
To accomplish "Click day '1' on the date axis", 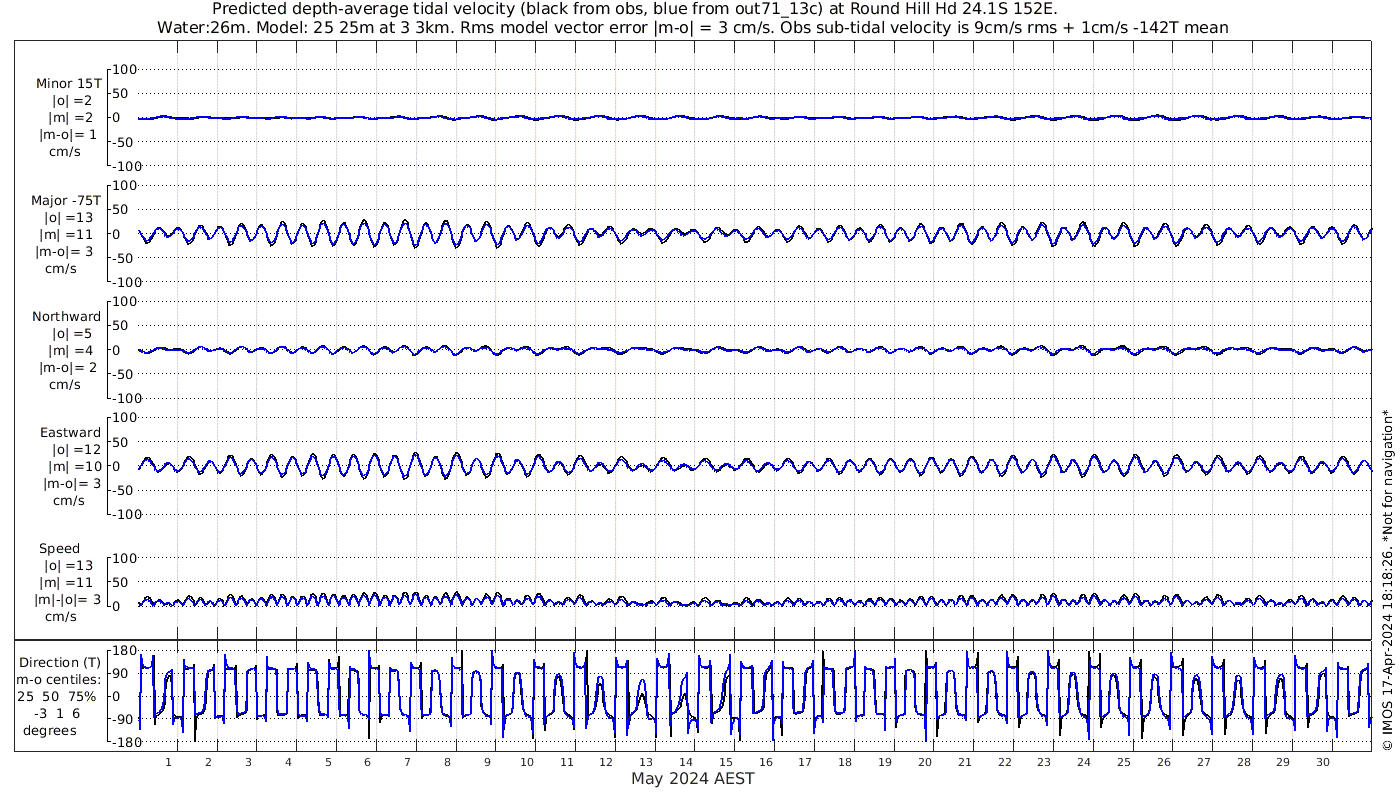I will 168,762.
